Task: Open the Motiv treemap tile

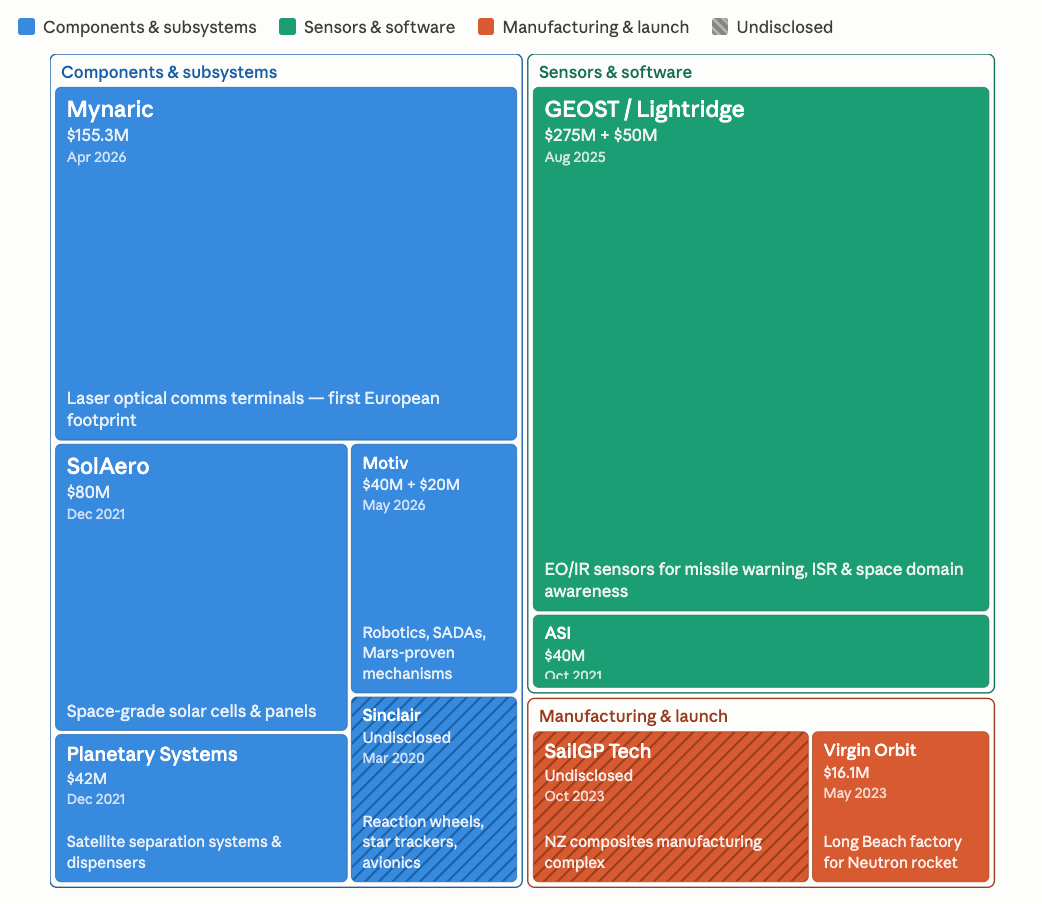Action: click(x=434, y=568)
